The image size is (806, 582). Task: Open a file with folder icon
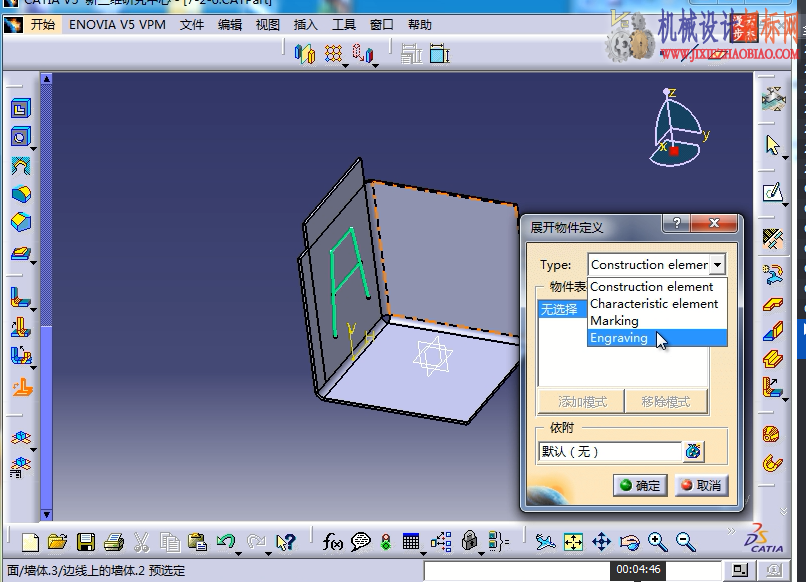58,542
